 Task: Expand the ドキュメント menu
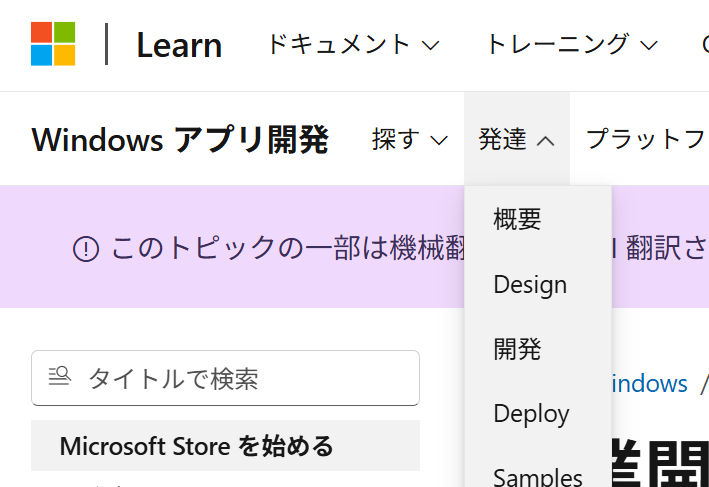tap(353, 45)
